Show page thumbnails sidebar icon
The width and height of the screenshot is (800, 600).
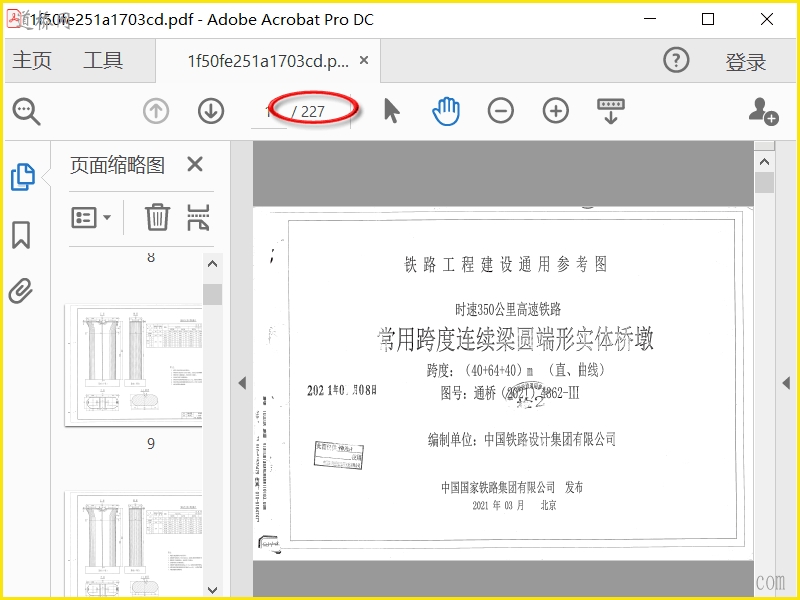coord(22,177)
